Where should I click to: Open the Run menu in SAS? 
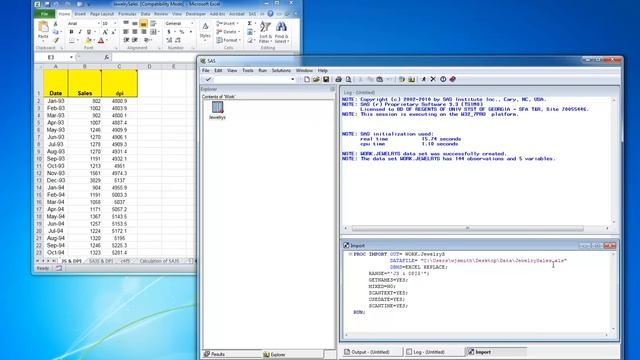tap(262, 71)
